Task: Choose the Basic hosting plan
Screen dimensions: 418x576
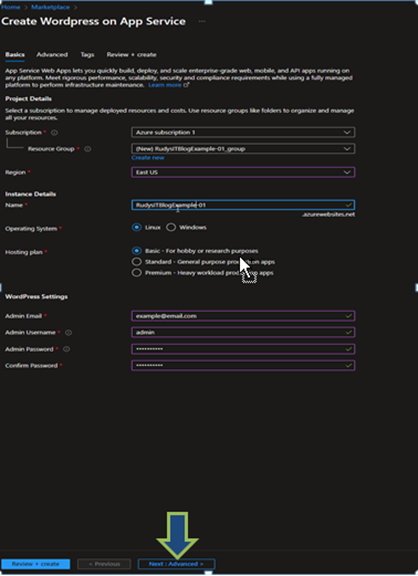Action: point(137,251)
